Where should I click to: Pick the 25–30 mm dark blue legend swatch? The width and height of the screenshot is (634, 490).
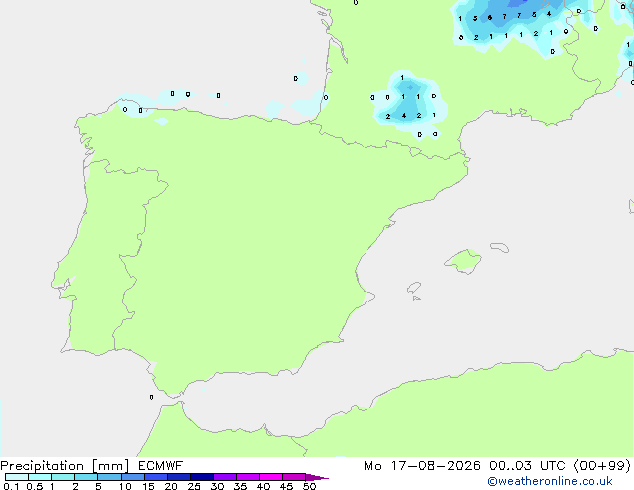point(201,477)
